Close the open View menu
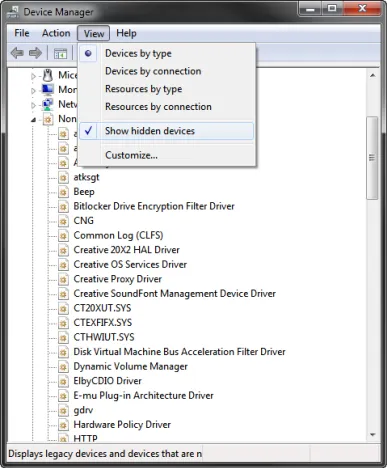This screenshot has height=468, width=387. tap(94, 33)
